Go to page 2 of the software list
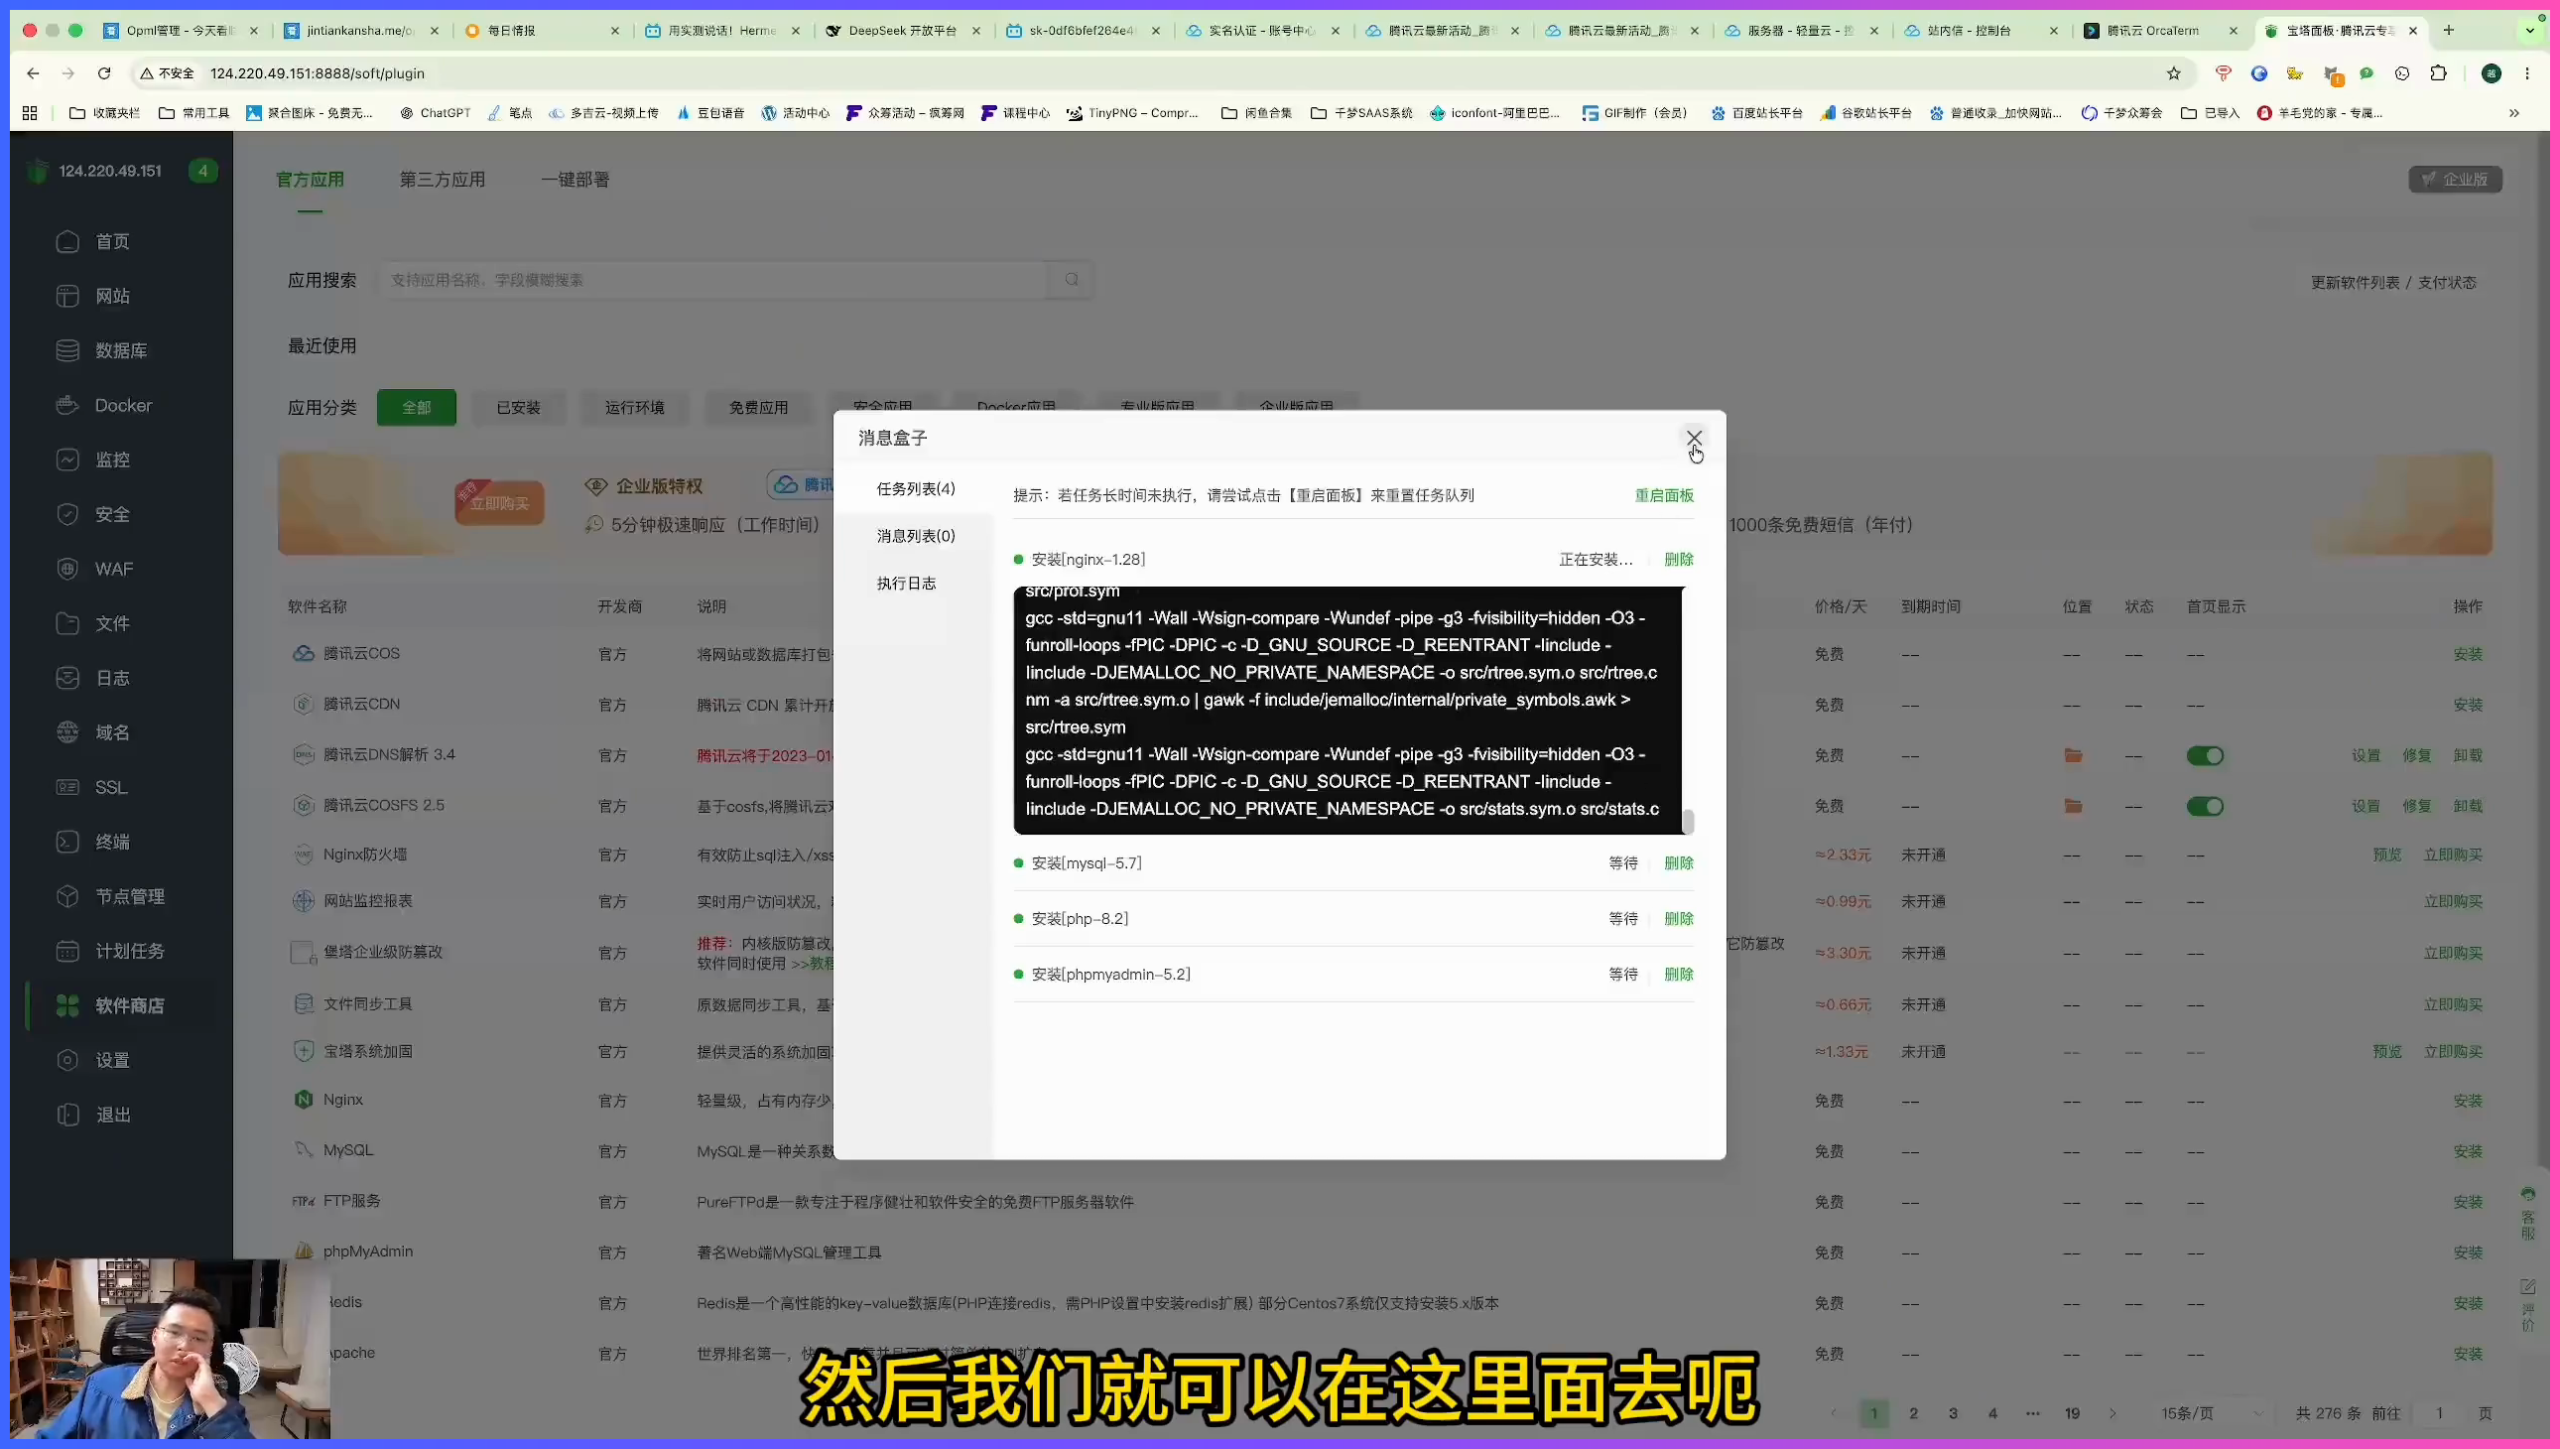 (x=1912, y=1413)
